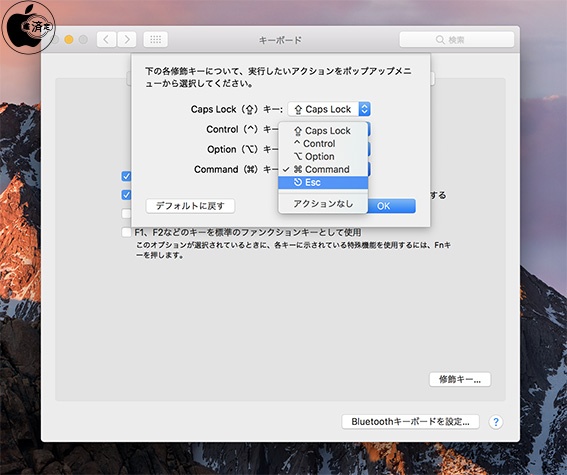This screenshot has width=567, height=475.
Task: Choose the checked Command menu item
Action: point(323,169)
